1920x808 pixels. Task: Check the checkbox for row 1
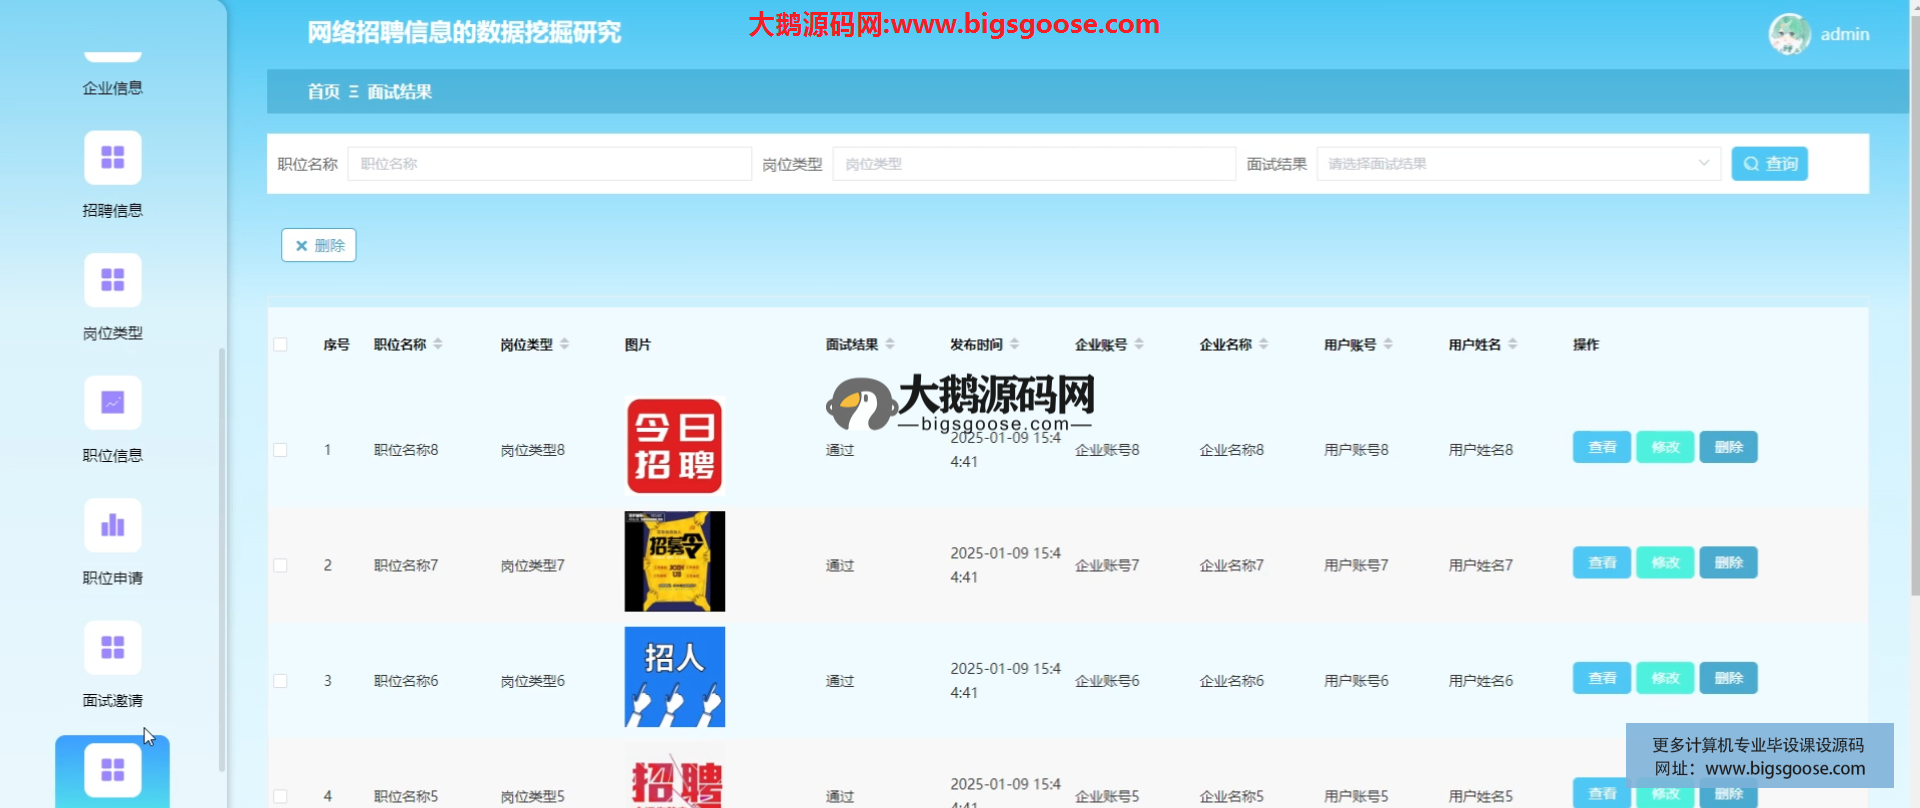[281, 450]
